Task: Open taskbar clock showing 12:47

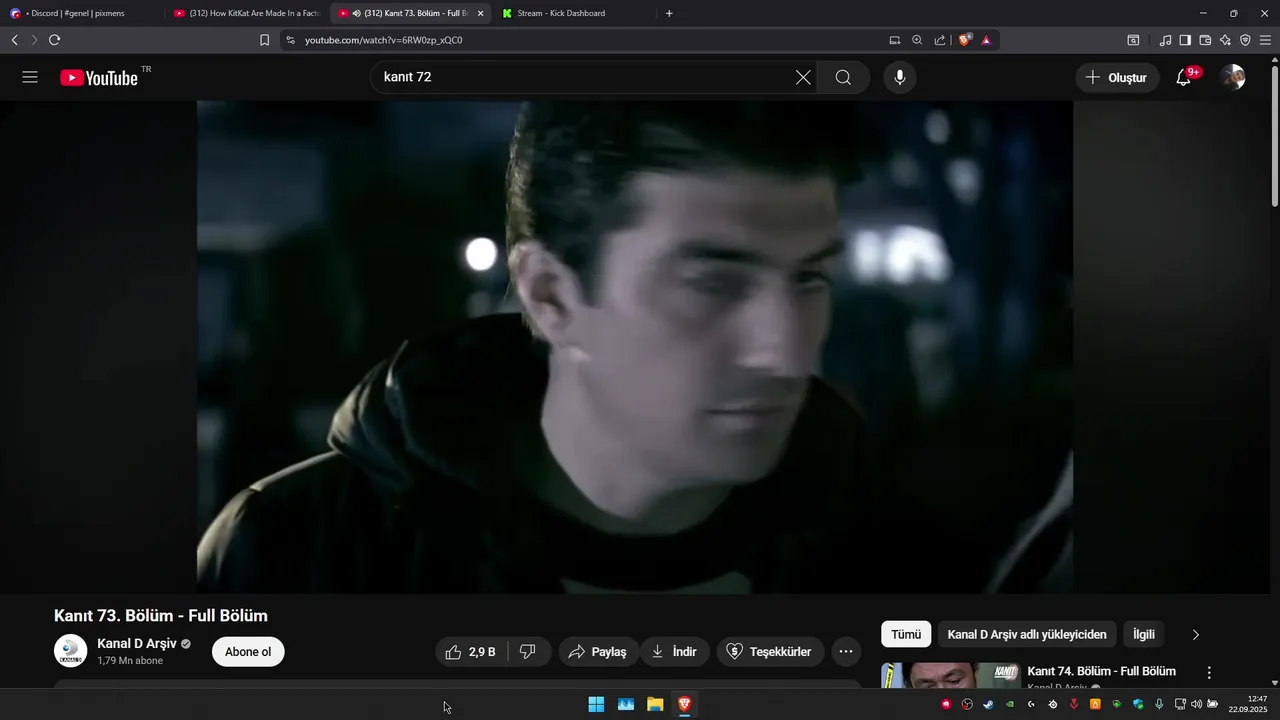Action: 1248,704
